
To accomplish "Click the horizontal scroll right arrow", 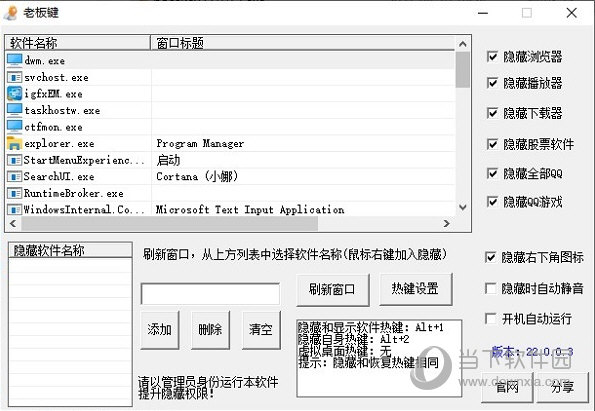I will tap(447, 224).
